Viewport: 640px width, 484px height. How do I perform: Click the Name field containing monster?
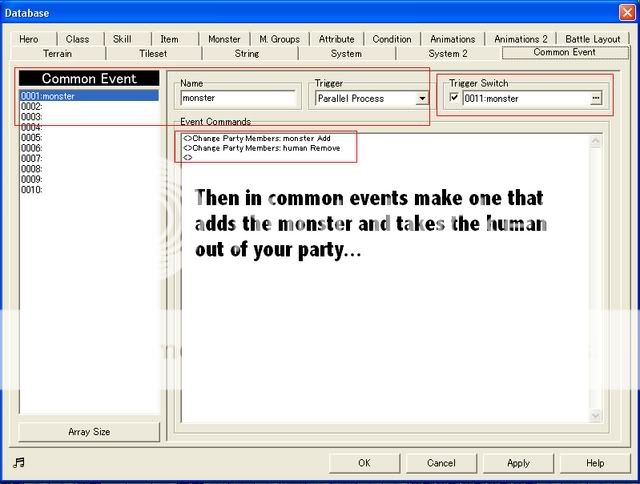point(238,99)
